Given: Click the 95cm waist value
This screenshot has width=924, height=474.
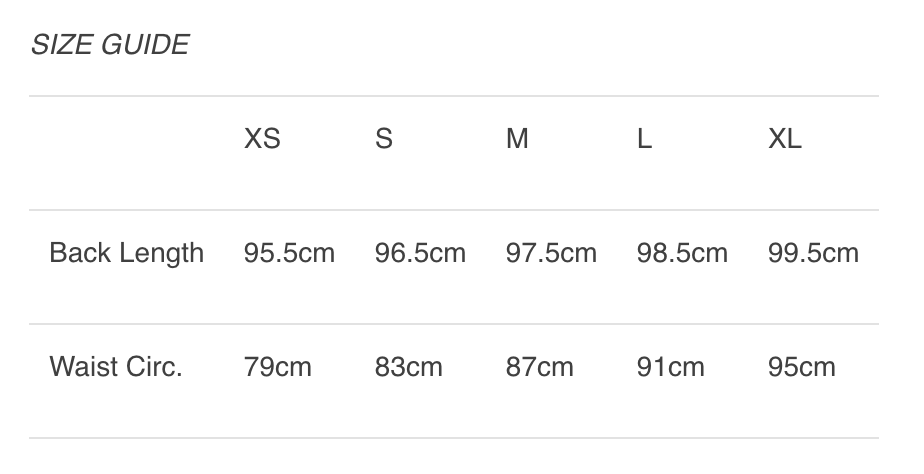Looking at the screenshot, I should pyautogui.click(x=802, y=367).
